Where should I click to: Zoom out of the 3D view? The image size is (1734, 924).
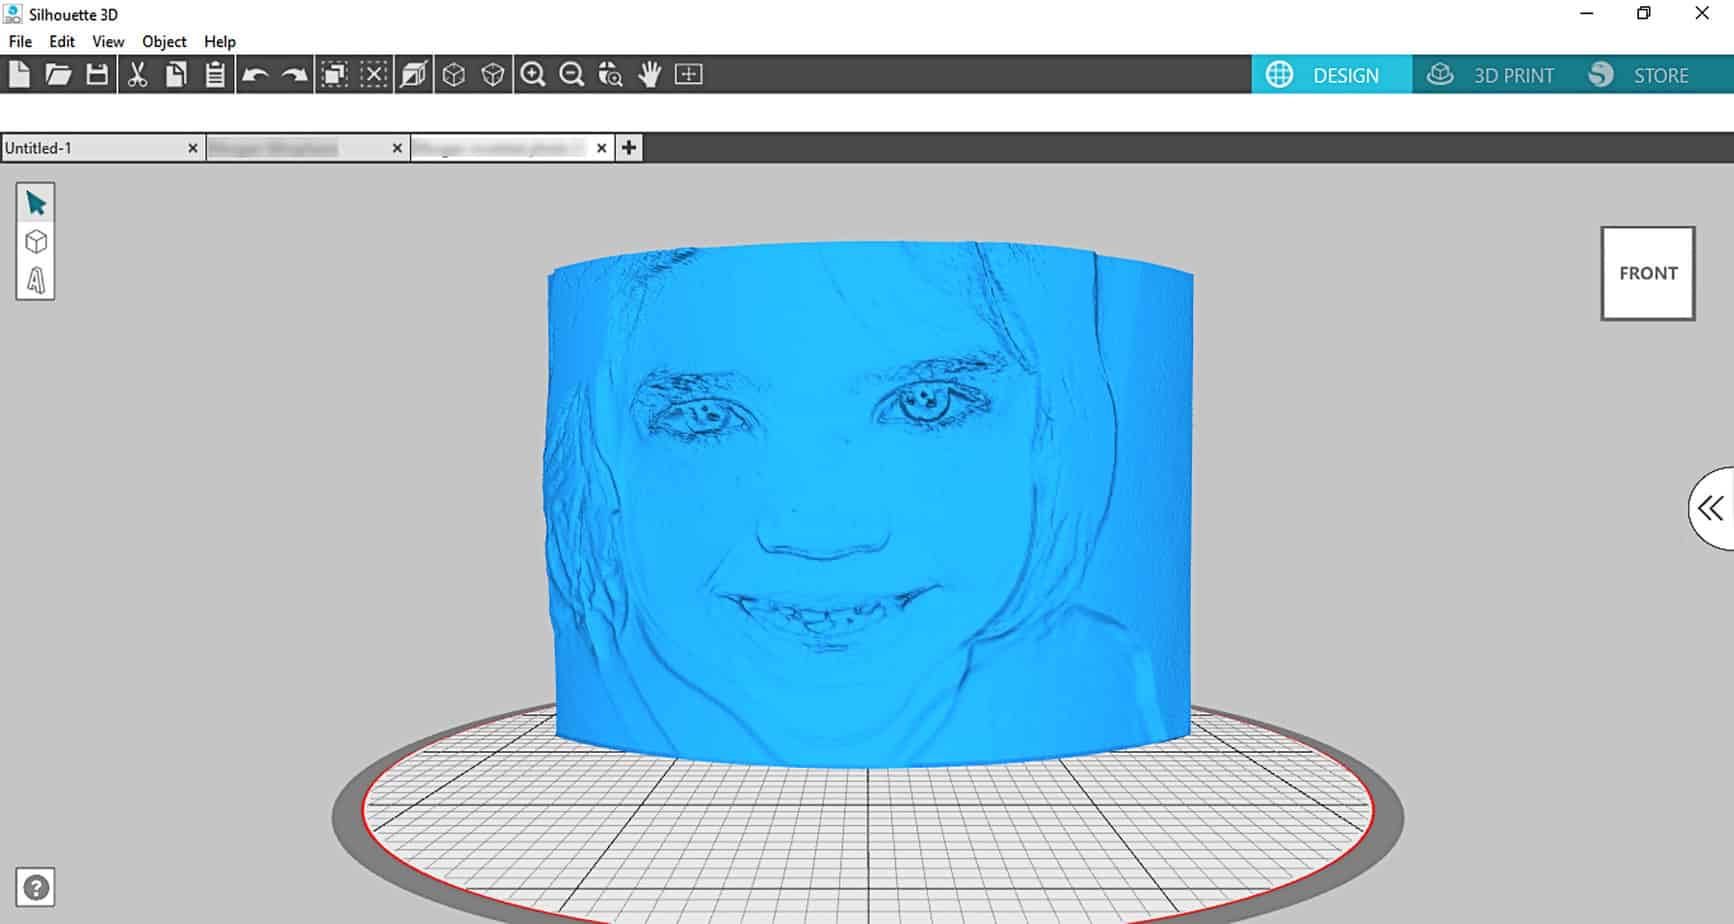[x=571, y=74]
